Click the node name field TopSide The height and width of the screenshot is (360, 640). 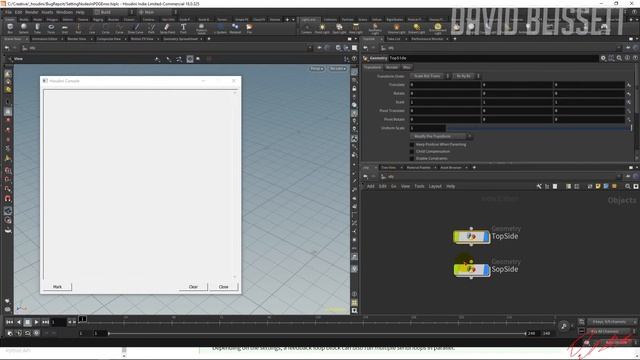pos(493,58)
